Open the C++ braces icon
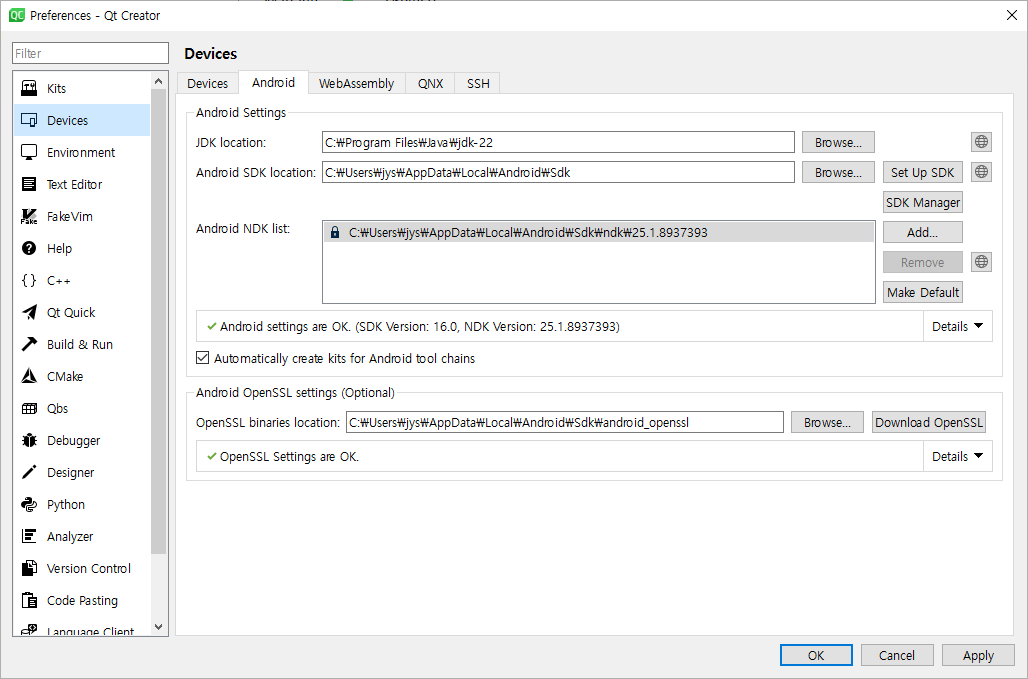1028x679 pixels. coord(29,281)
